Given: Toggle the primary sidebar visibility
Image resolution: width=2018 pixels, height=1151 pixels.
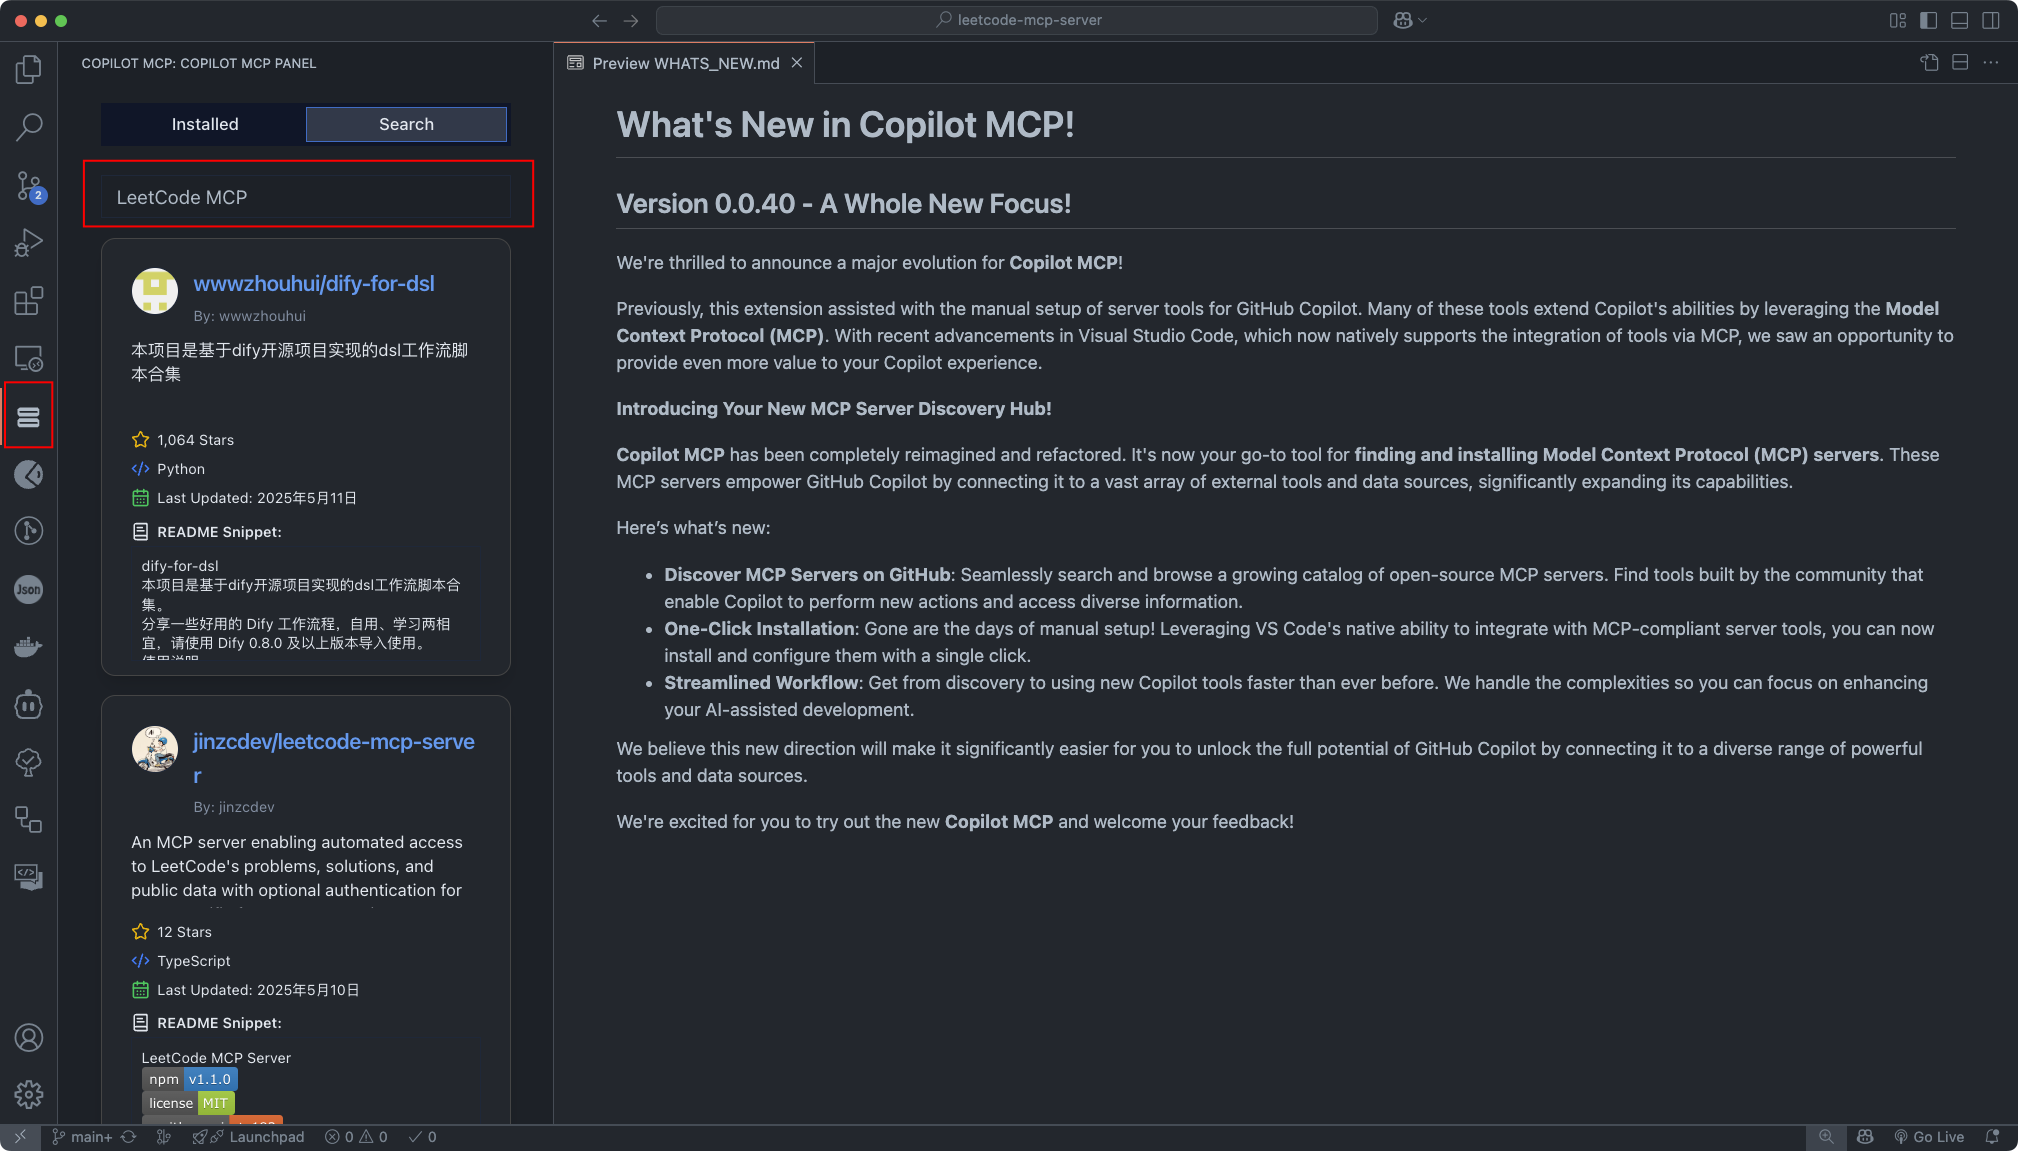Looking at the screenshot, I should [1929, 20].
